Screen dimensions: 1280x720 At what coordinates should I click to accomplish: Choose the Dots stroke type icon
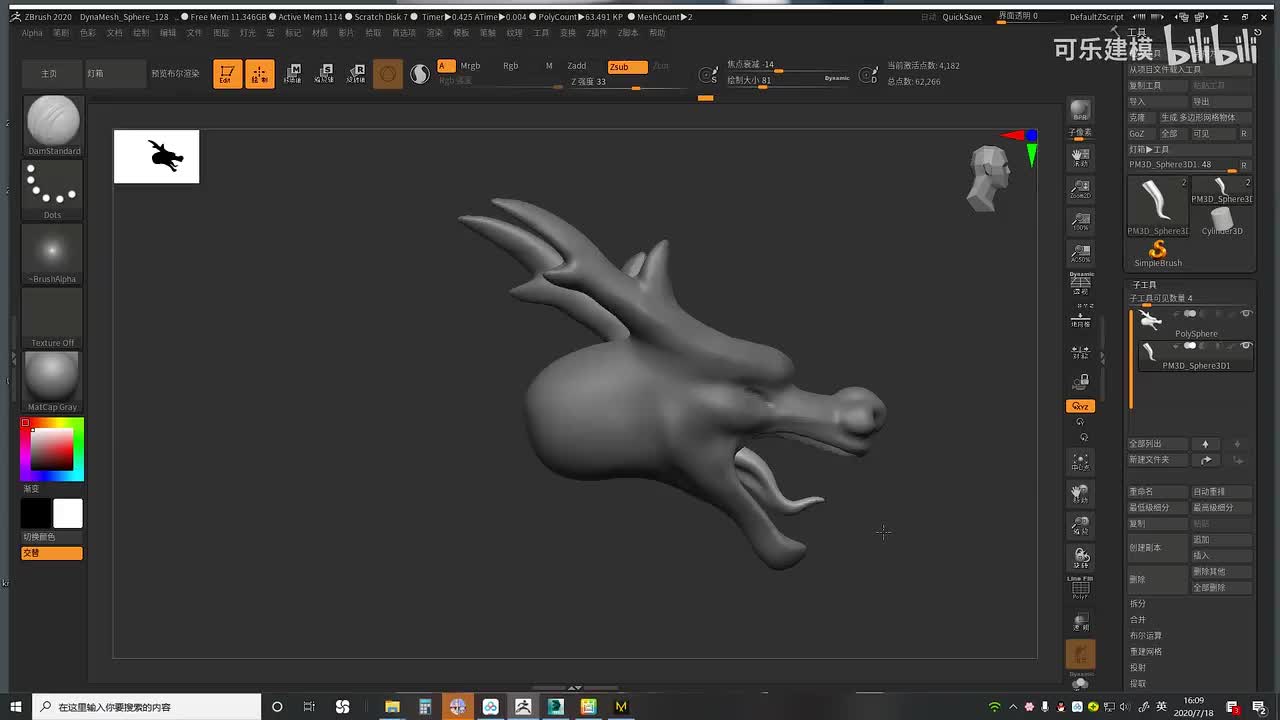[52, 188]
